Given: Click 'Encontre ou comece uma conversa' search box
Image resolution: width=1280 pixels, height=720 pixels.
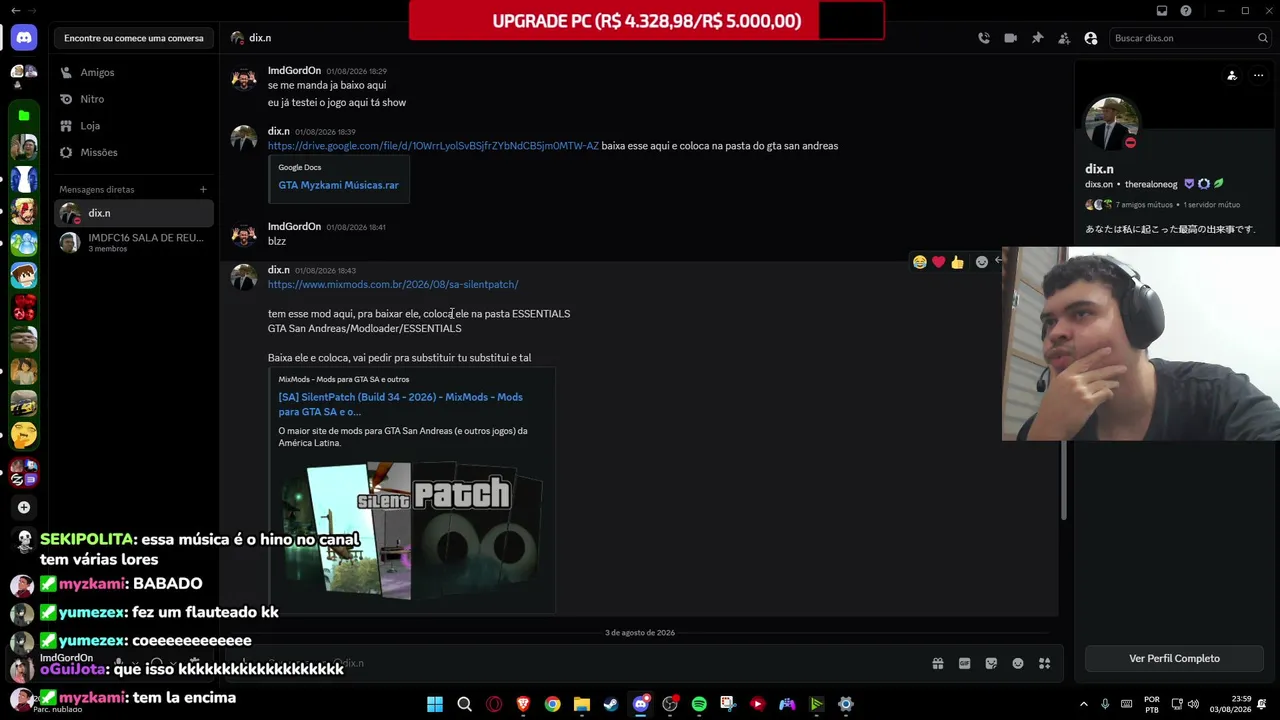Looking at the screenshot, I should click(134, 38).
